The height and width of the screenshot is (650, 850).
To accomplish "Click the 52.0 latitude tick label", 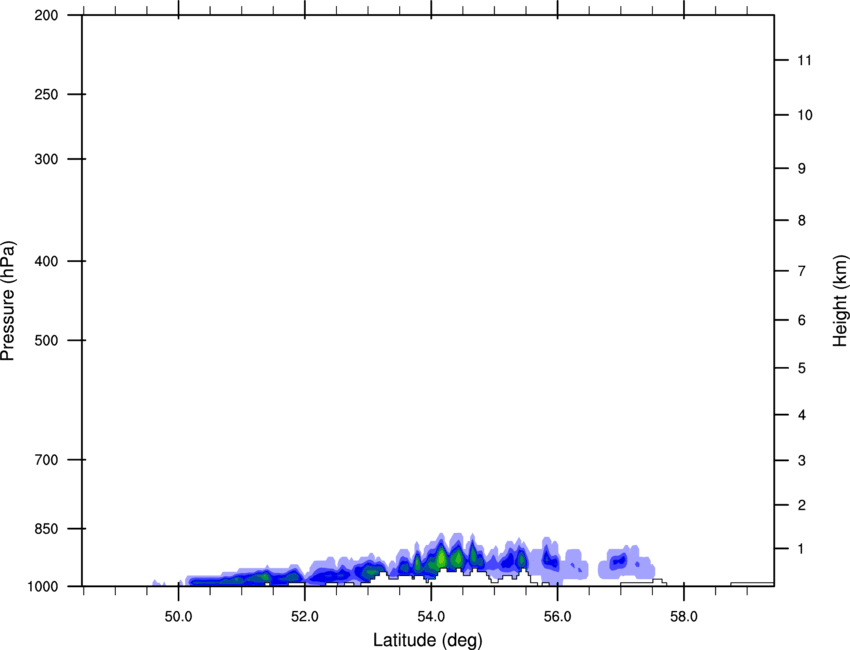I will pyautogui.click(x=305, y=617).
